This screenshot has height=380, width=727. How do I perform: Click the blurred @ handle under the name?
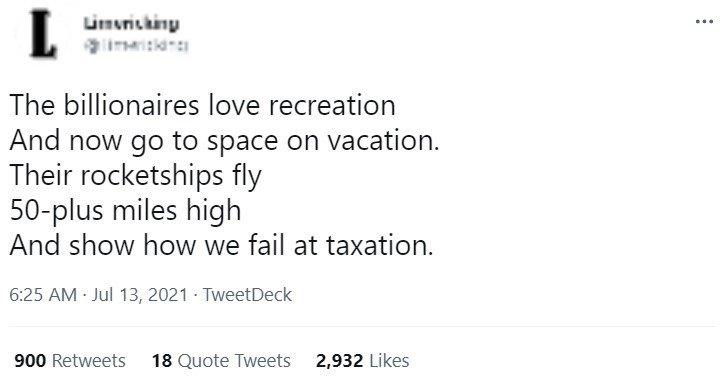click(136, 46)
